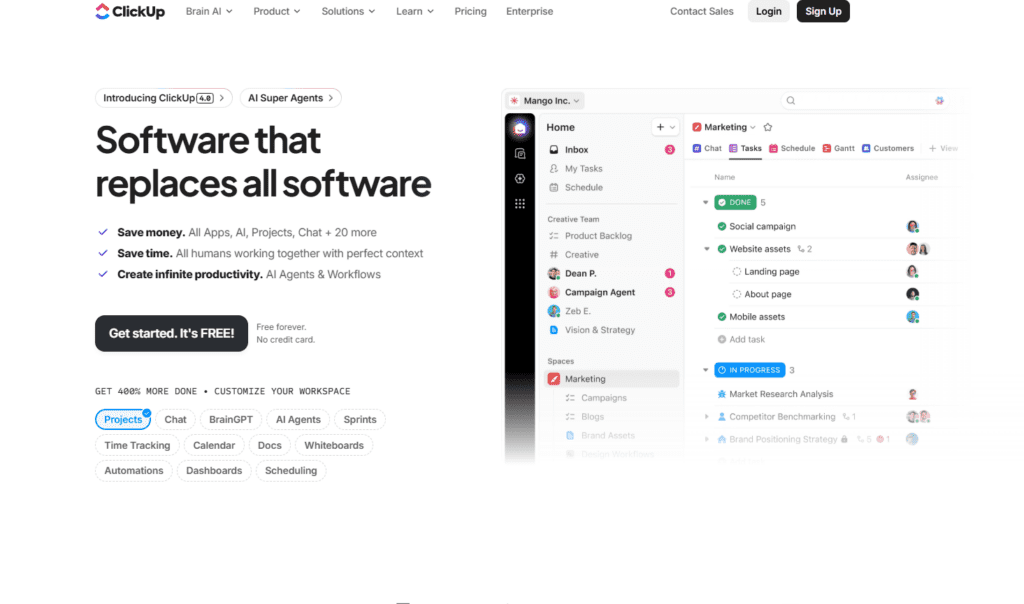Screen dimensions: 1024x604
Task: Click the AI sparkle icon in search bar
Action: (939, 101)
